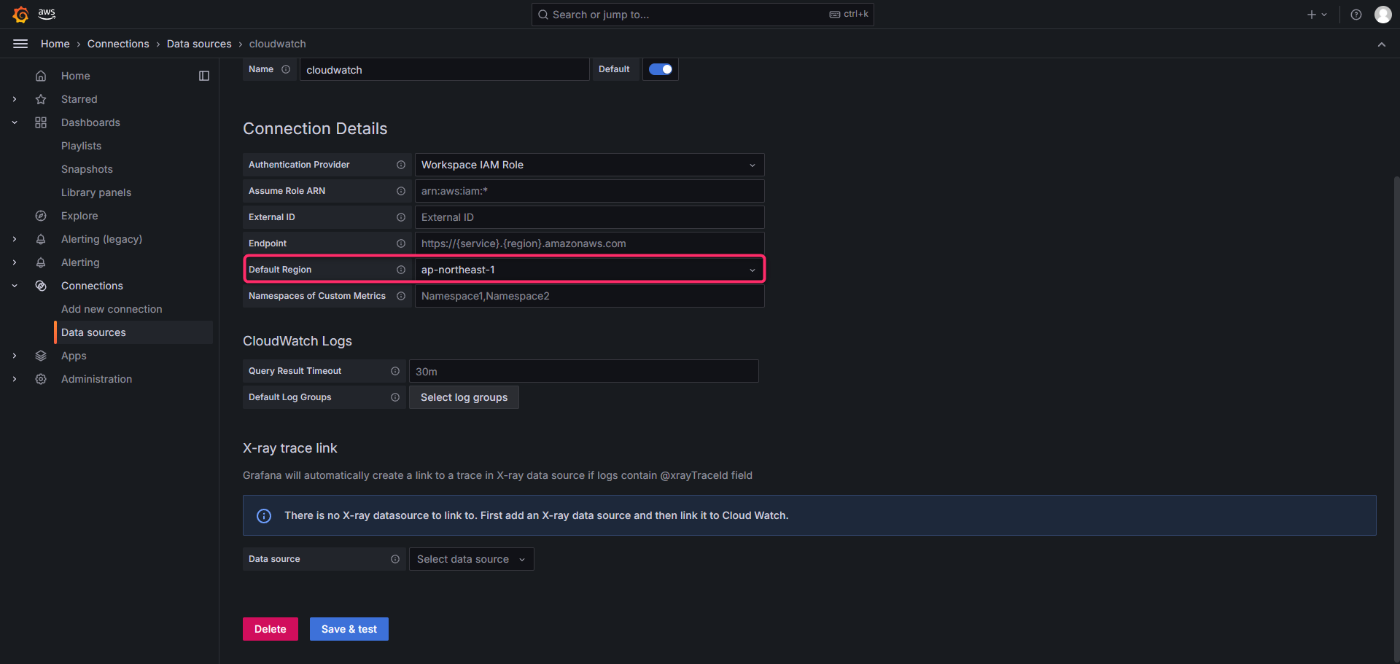The height and width of the screenshot is (664, 1400).
Task: Toggle the Default data source switch
Action: point(661,69)
